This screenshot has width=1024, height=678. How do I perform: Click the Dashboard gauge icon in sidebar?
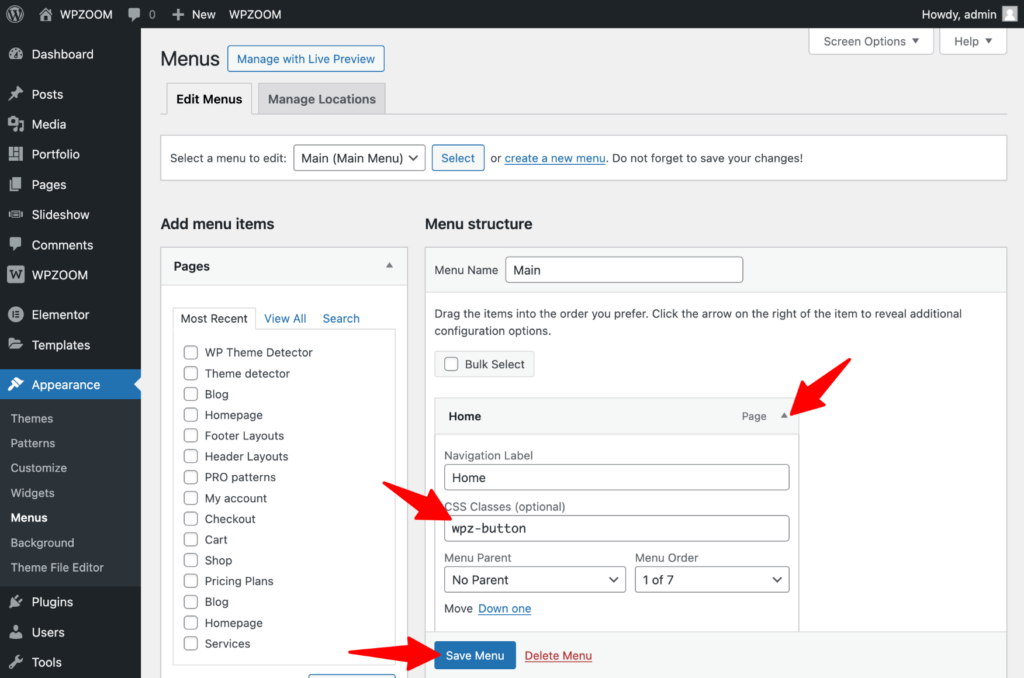16,54
